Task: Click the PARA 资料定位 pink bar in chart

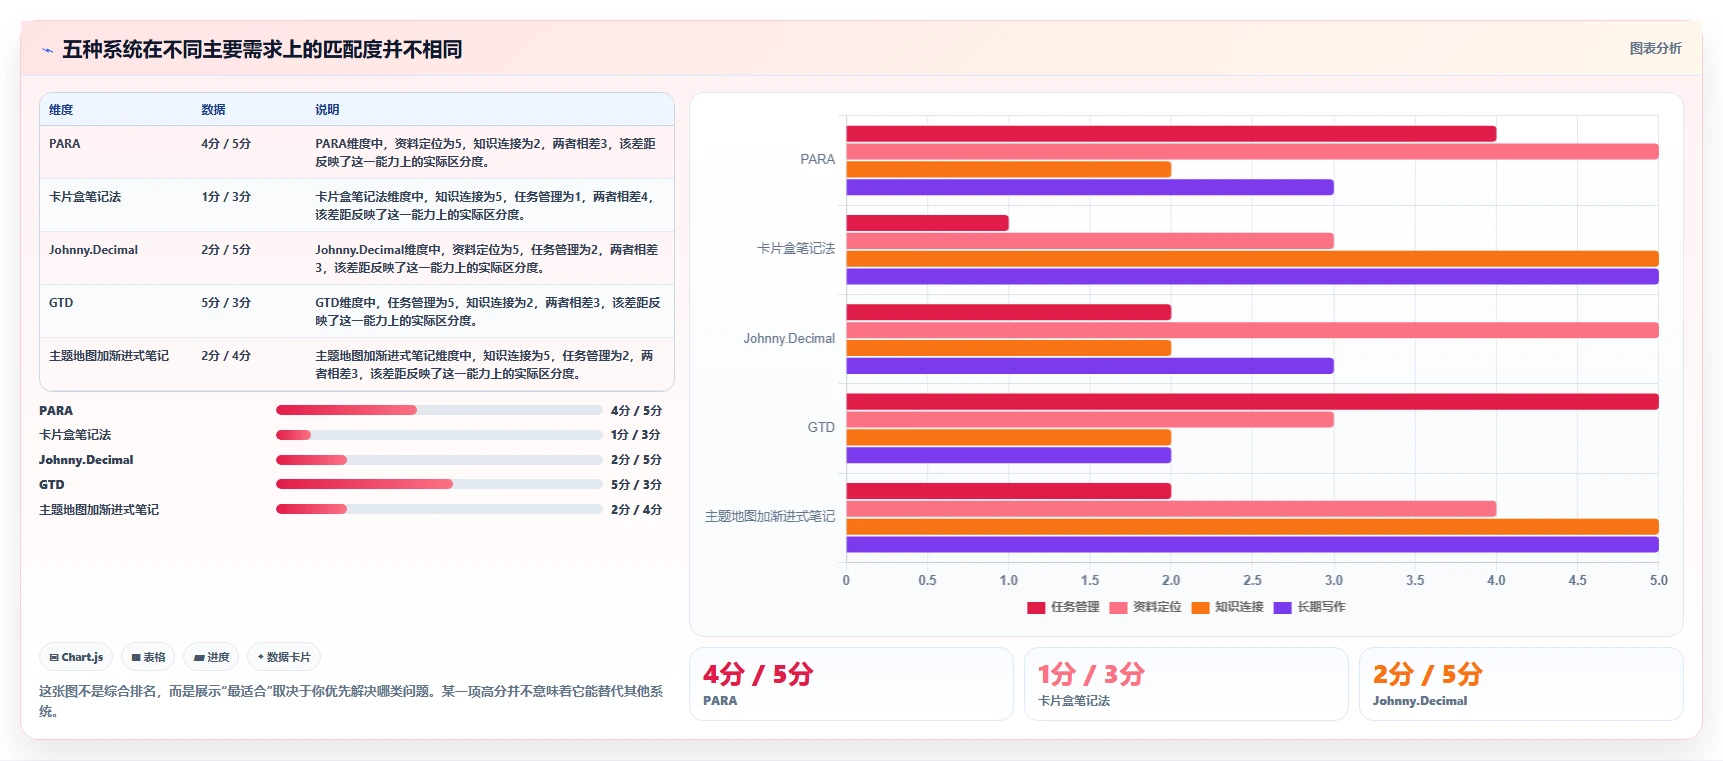Action: 1252,152
